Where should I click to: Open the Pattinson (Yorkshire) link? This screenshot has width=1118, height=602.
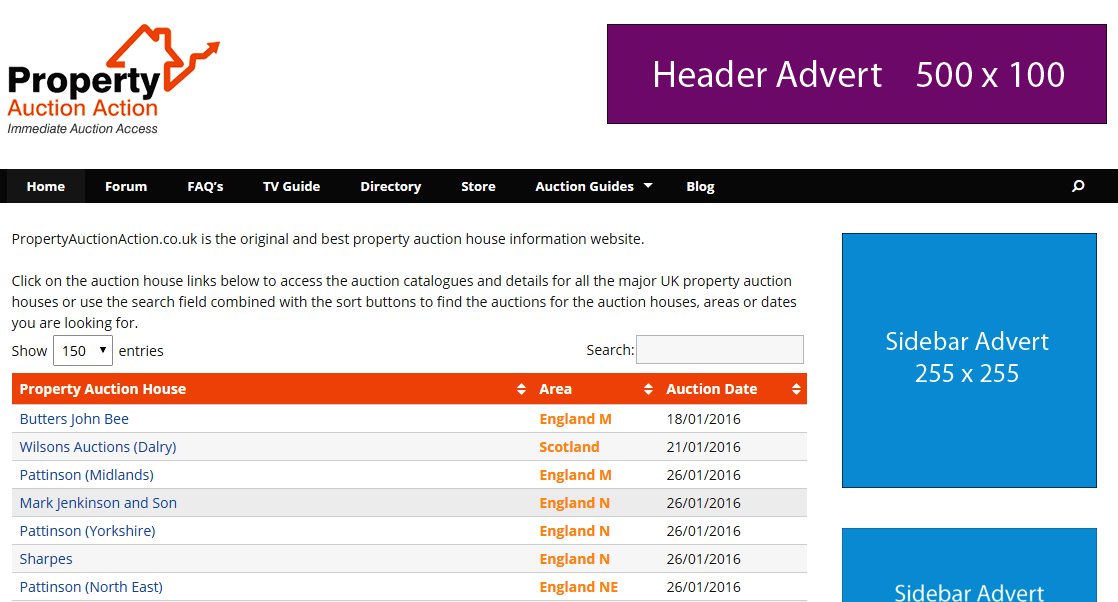(87, 531)
